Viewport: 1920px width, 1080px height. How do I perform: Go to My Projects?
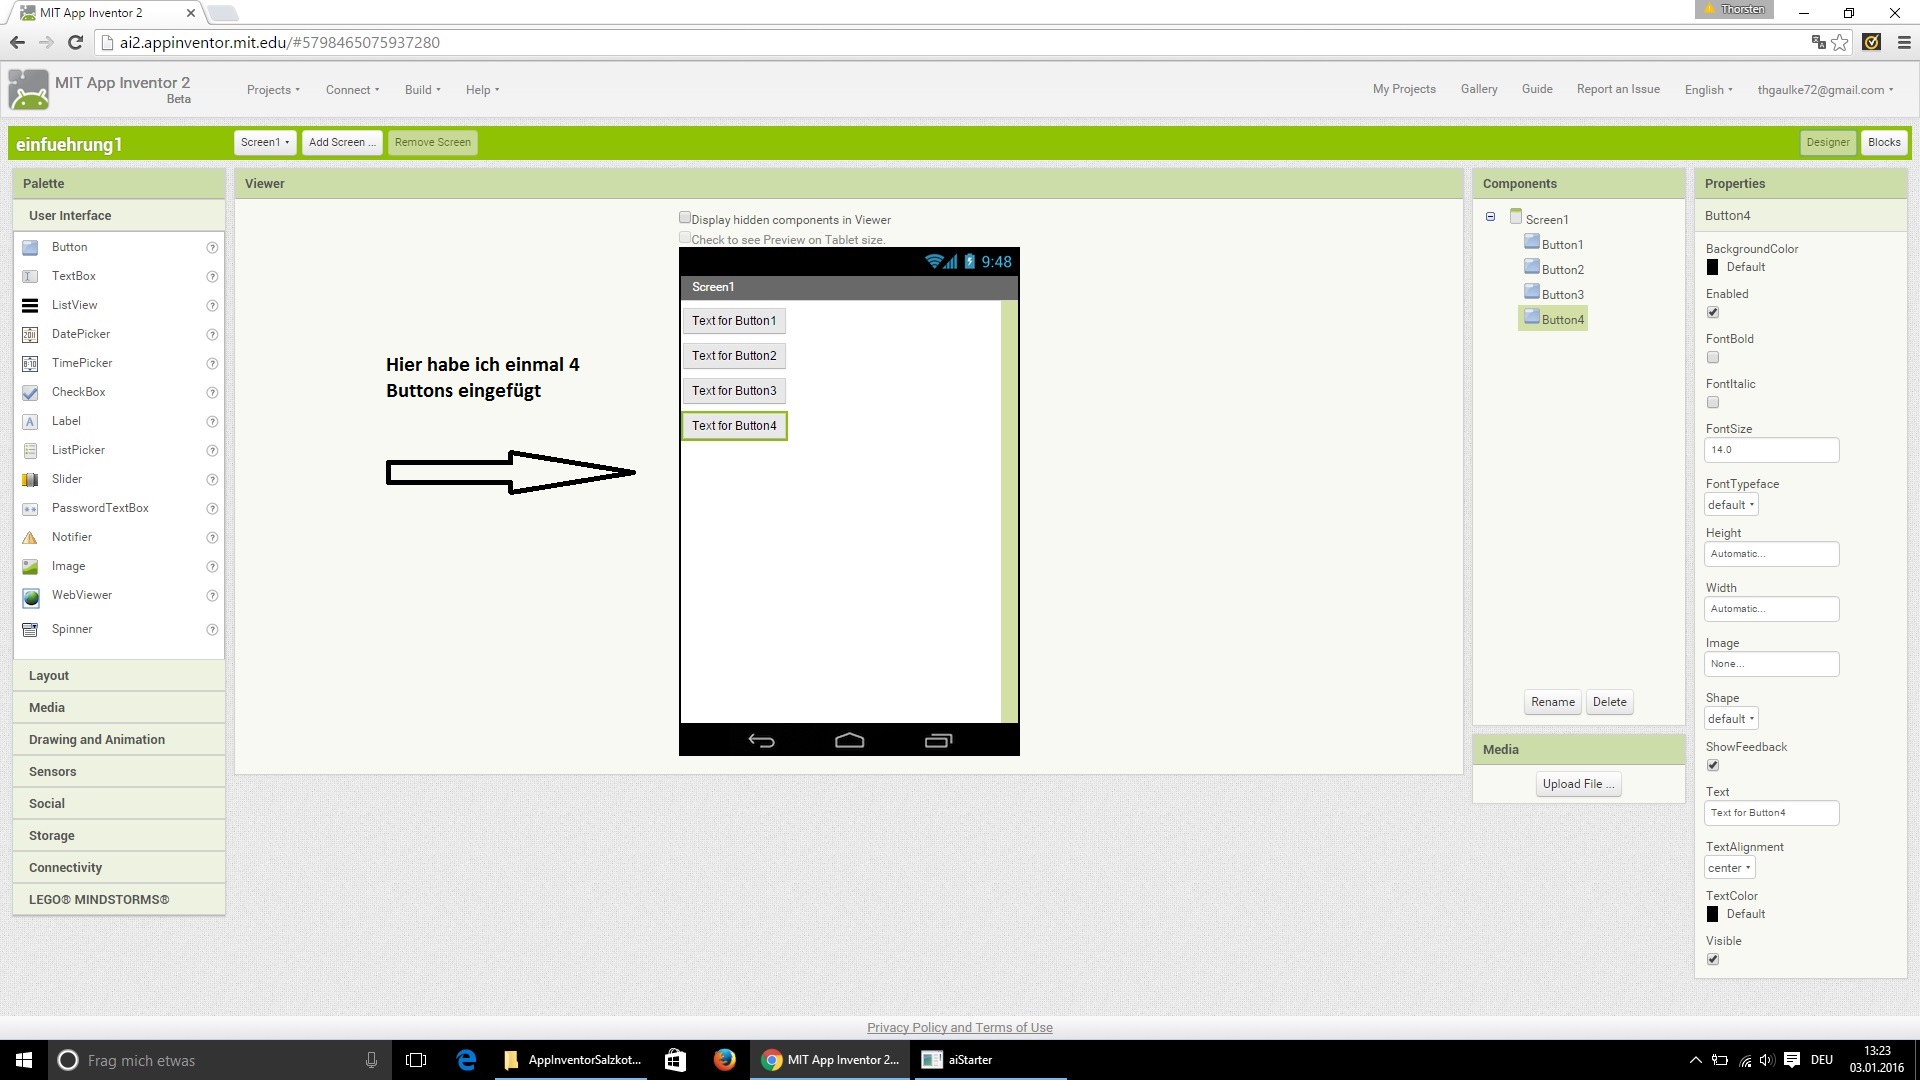1404,89
